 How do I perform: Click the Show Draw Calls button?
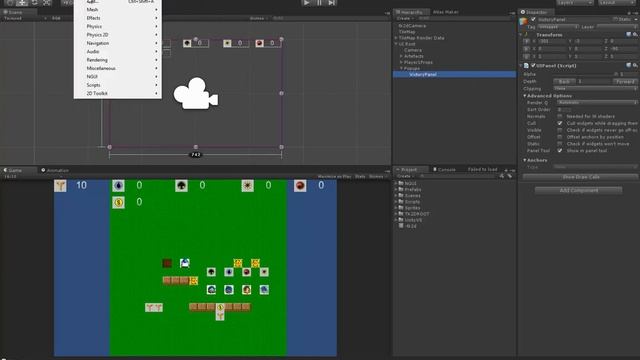click(580, 177)
